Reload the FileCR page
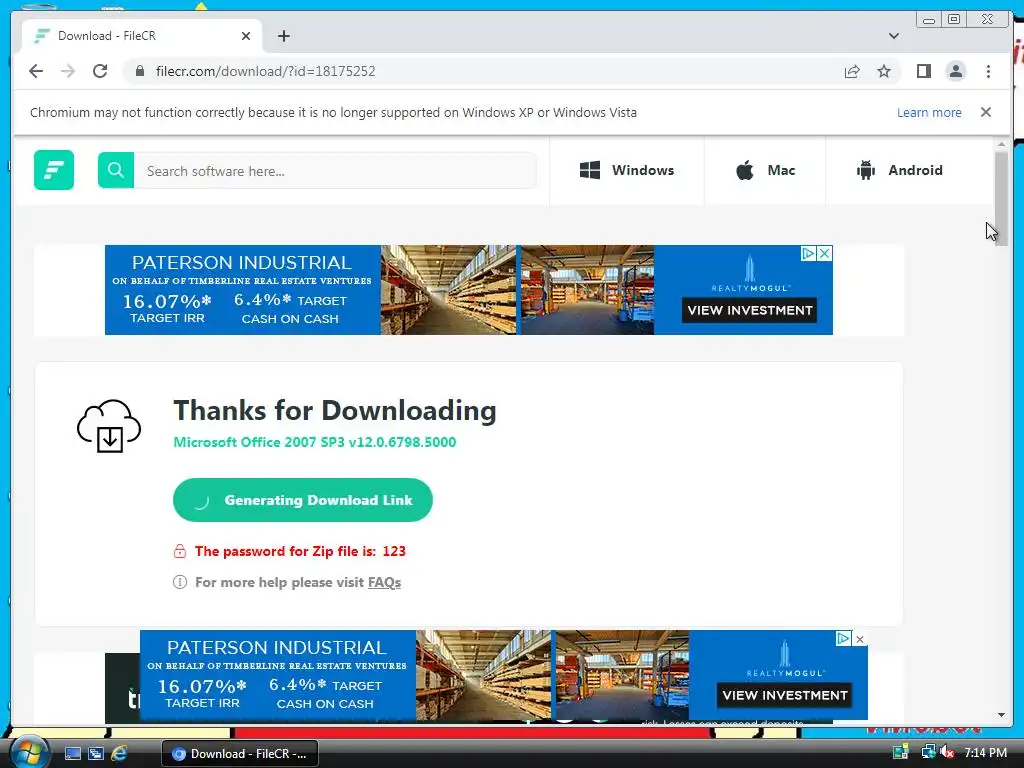Viewport: 1024px width, 768px height. [100, 71]
